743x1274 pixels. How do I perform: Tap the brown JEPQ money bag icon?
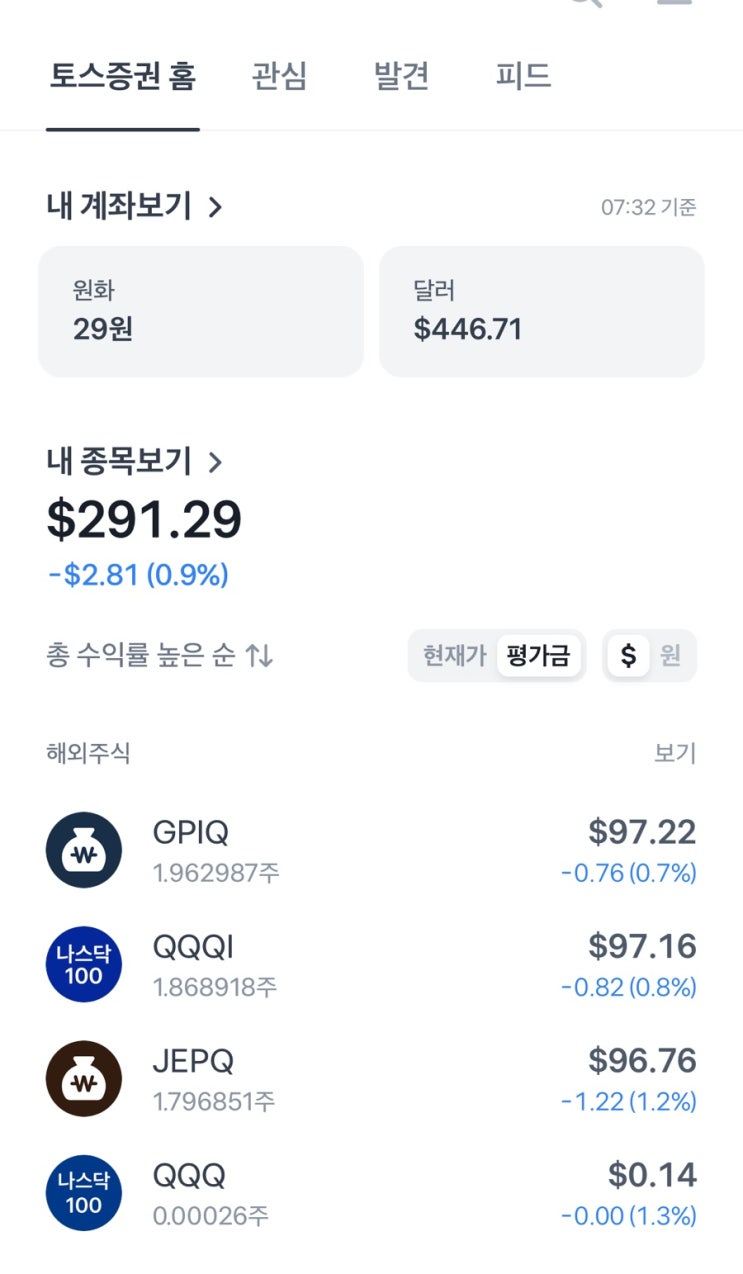tap(84, 1078)
